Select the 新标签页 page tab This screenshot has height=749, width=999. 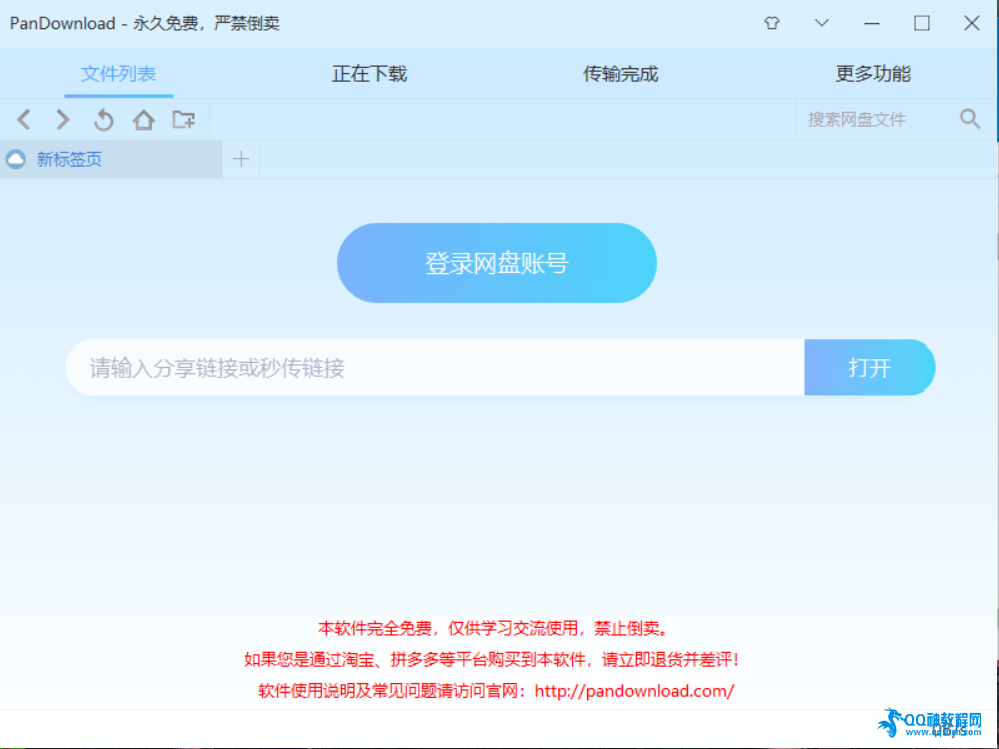click(111, 159)
